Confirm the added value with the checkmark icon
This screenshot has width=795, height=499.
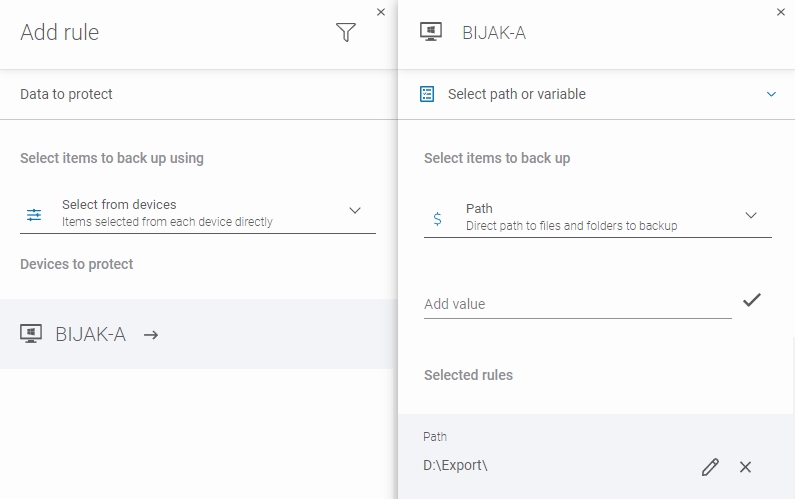(x=752, y=300)
